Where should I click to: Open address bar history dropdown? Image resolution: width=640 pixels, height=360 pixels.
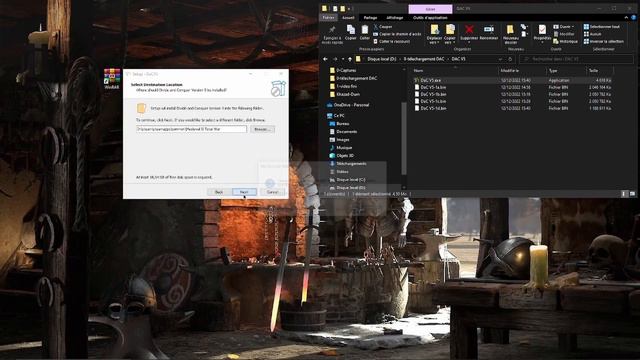(500, 59)
